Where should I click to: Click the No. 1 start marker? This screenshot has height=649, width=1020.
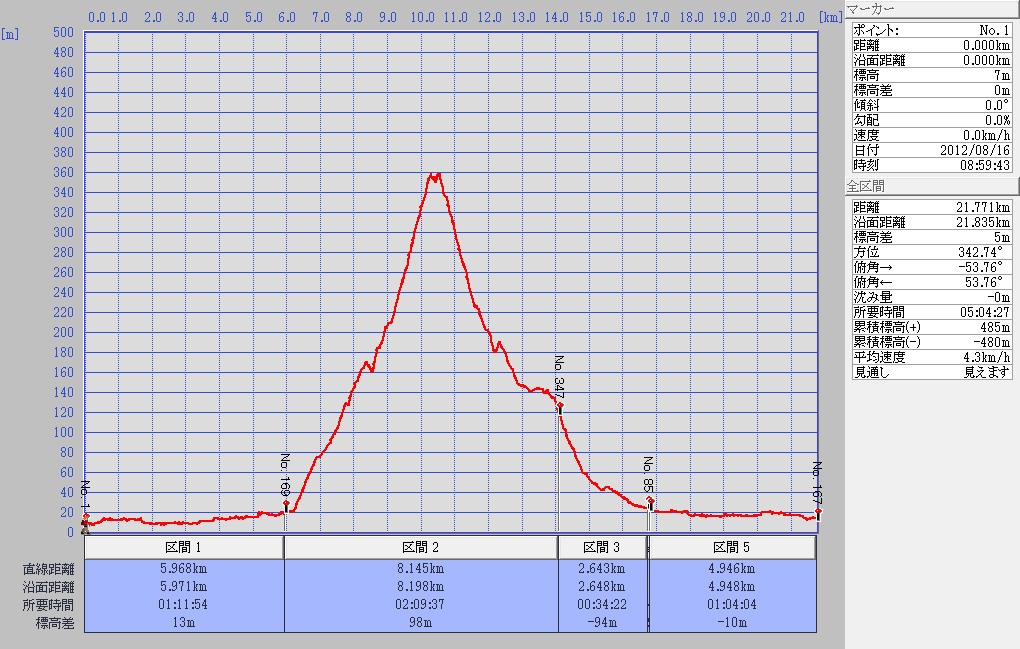tap(86, 516)
